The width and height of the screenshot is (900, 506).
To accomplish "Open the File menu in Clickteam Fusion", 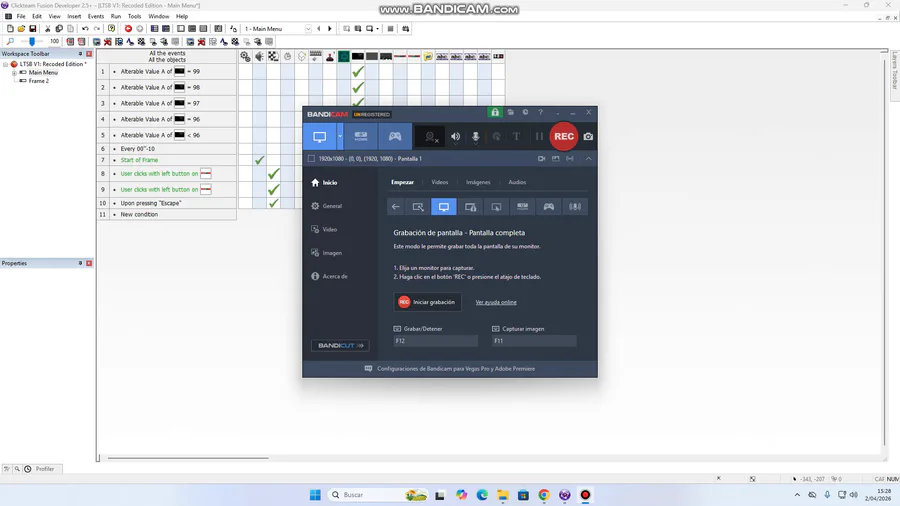I will coord(21,17).
